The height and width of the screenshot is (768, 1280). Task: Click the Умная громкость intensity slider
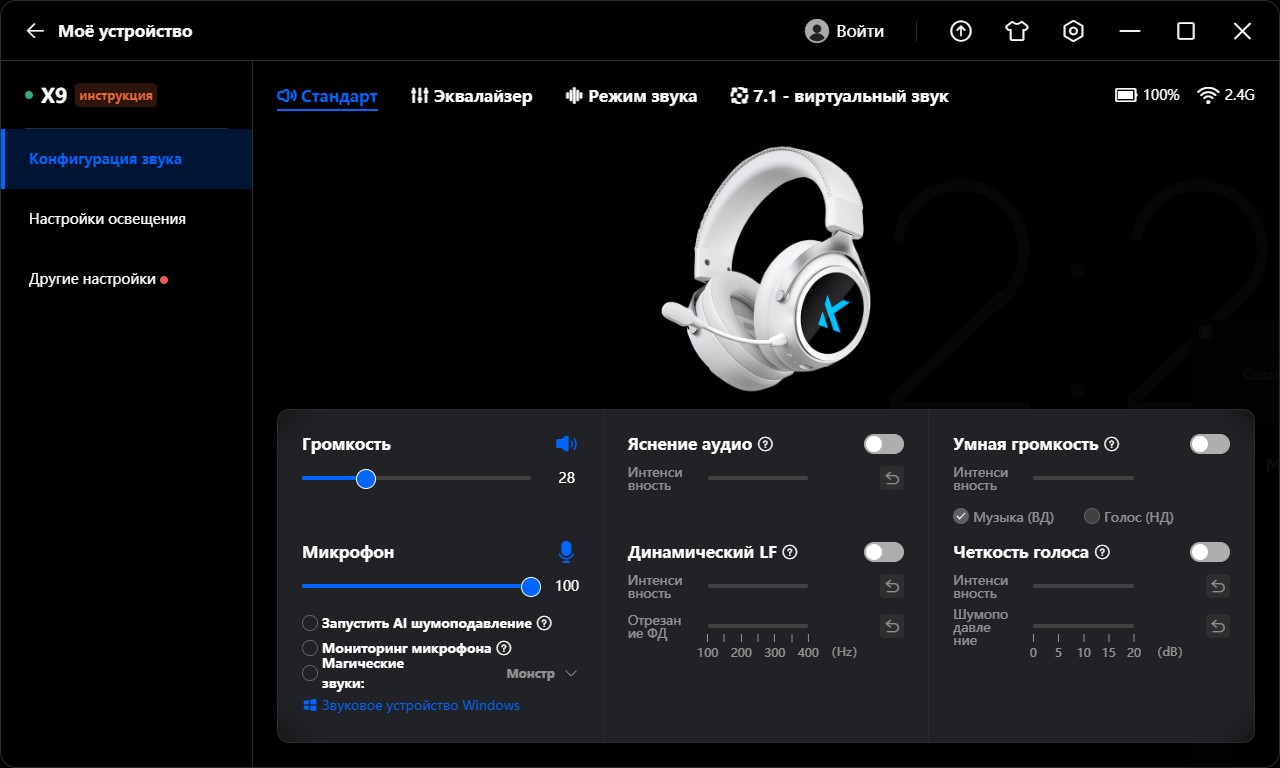point(1084,478)
